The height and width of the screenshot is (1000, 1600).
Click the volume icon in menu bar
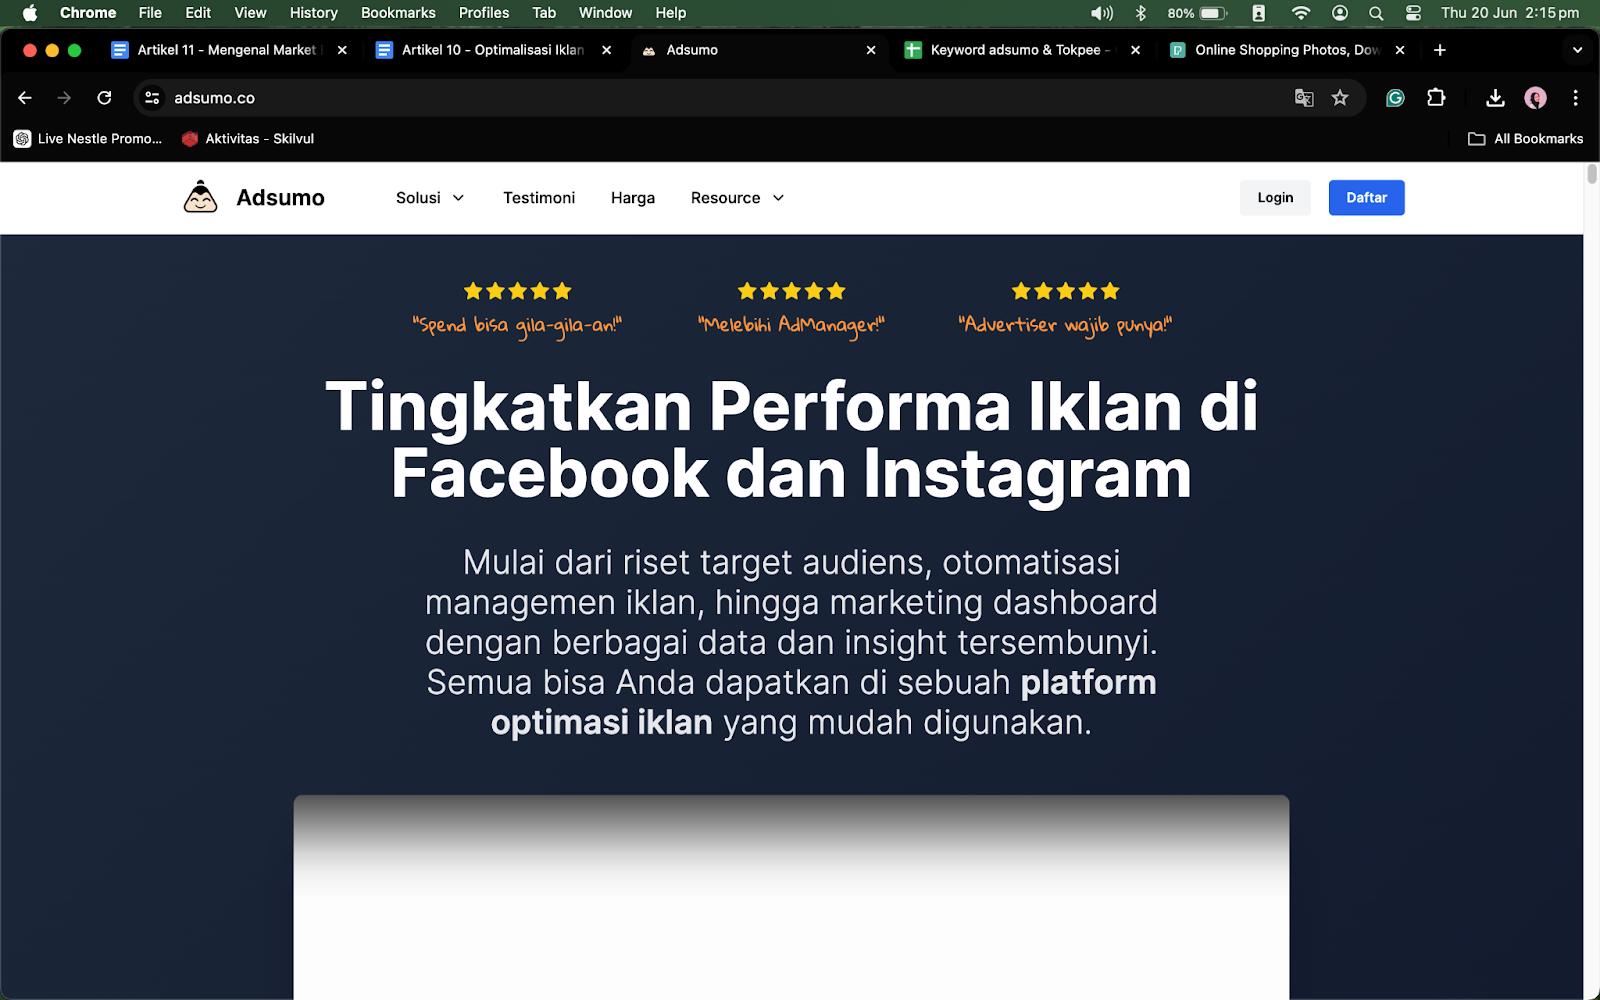(1101, 13)
